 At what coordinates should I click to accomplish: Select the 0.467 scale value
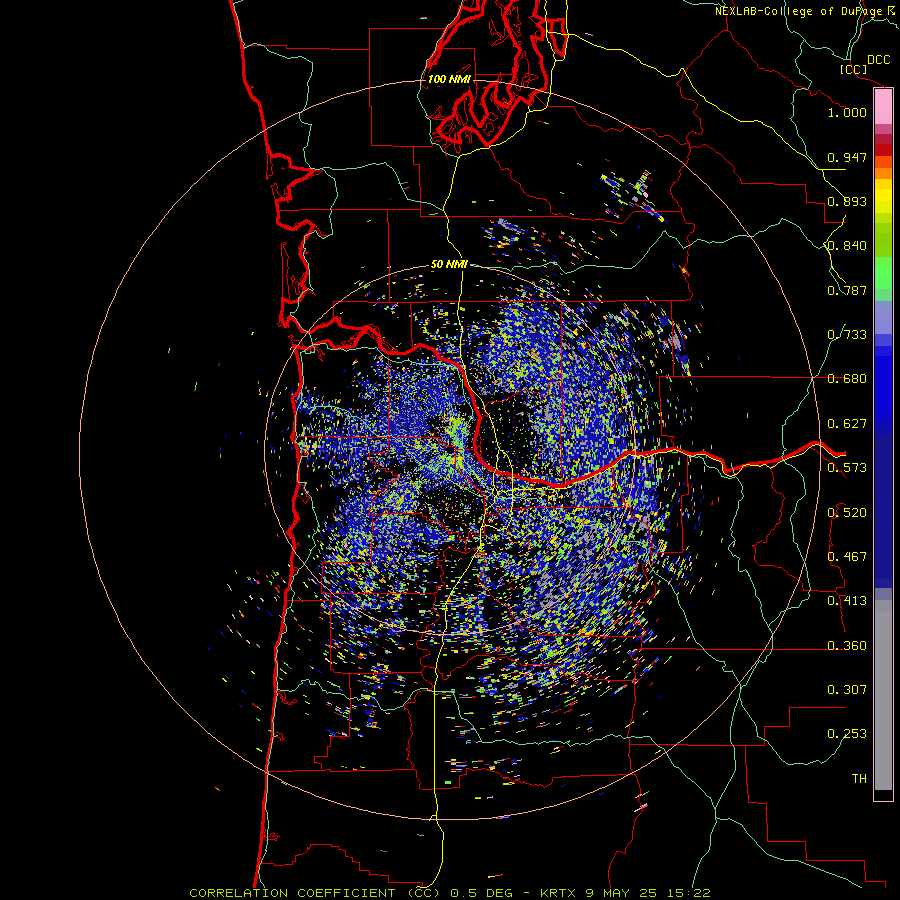tap(847, 557)
